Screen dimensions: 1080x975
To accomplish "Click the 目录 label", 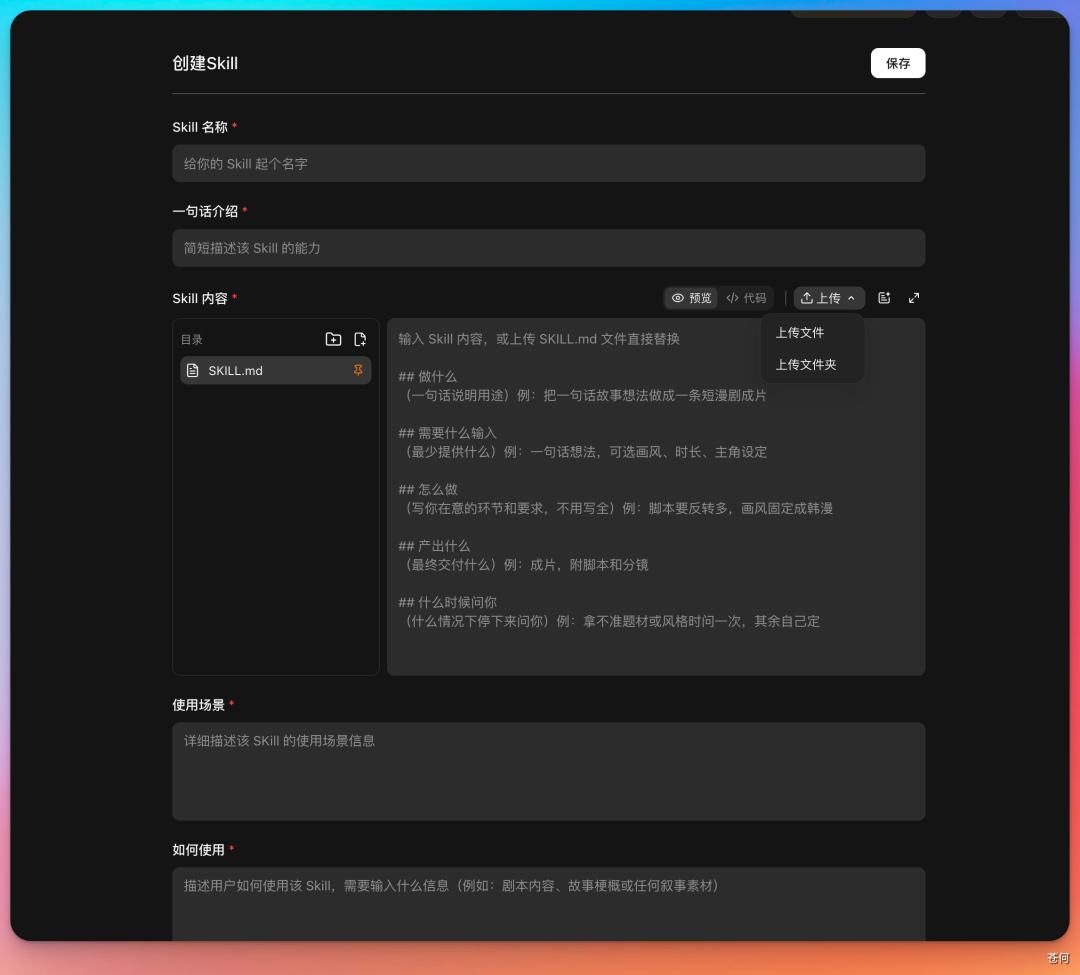I will (x=191, y=339).
